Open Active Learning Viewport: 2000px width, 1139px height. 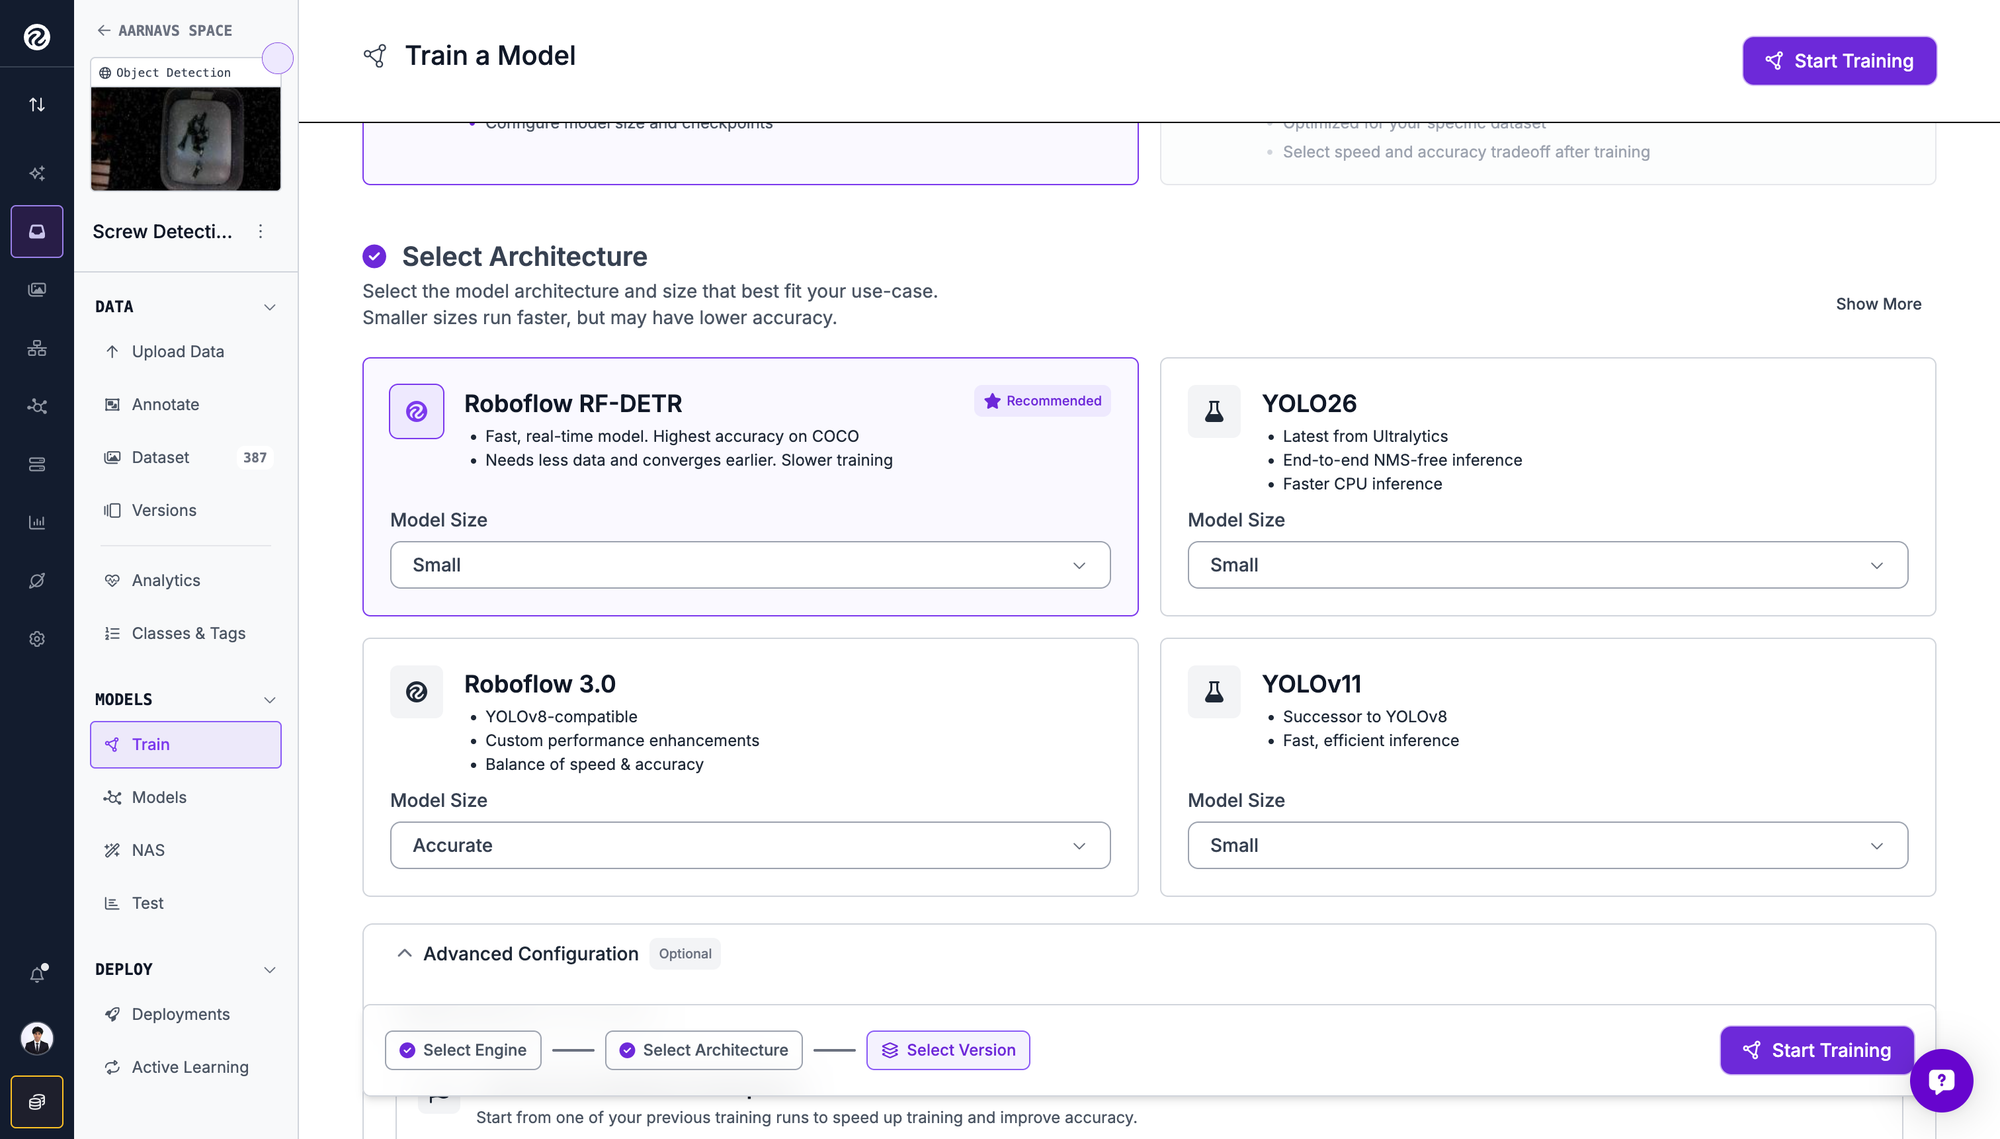(x=185, y=1068)
